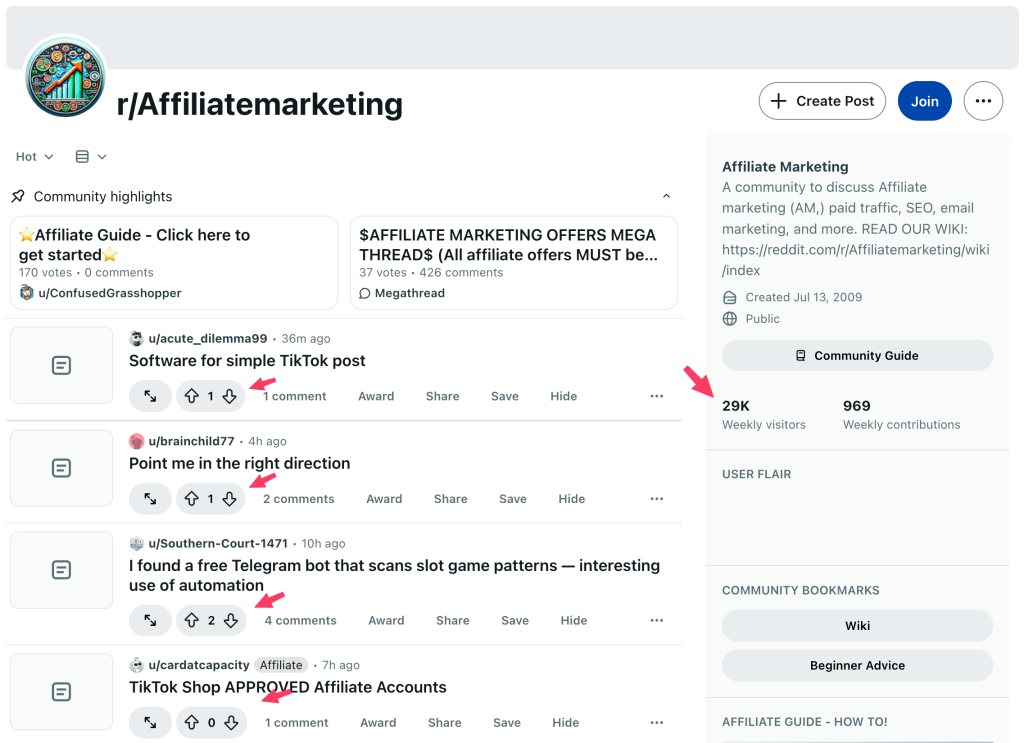Upvote the 'Software for simple TikTok post' post
The image size is (1024, 743).
point(190,396)
